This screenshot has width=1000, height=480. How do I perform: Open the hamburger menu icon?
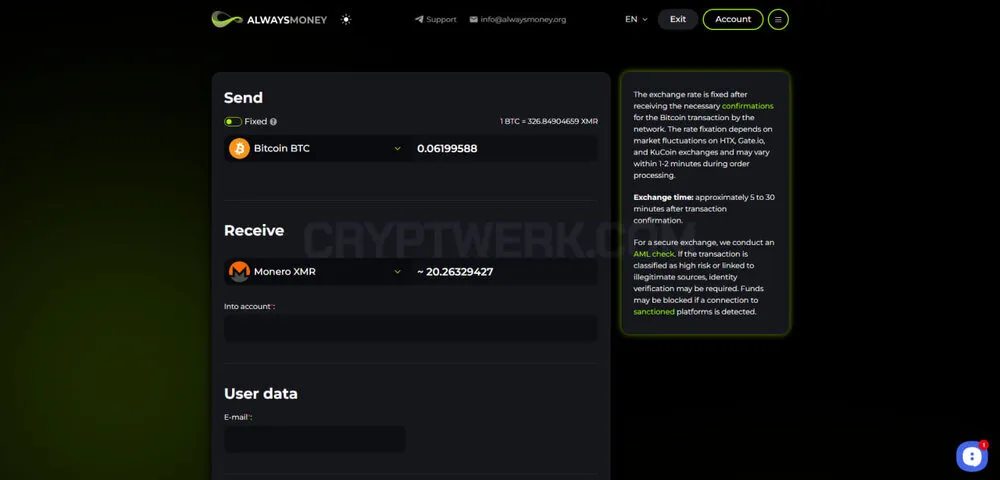[x=778, y=19]
